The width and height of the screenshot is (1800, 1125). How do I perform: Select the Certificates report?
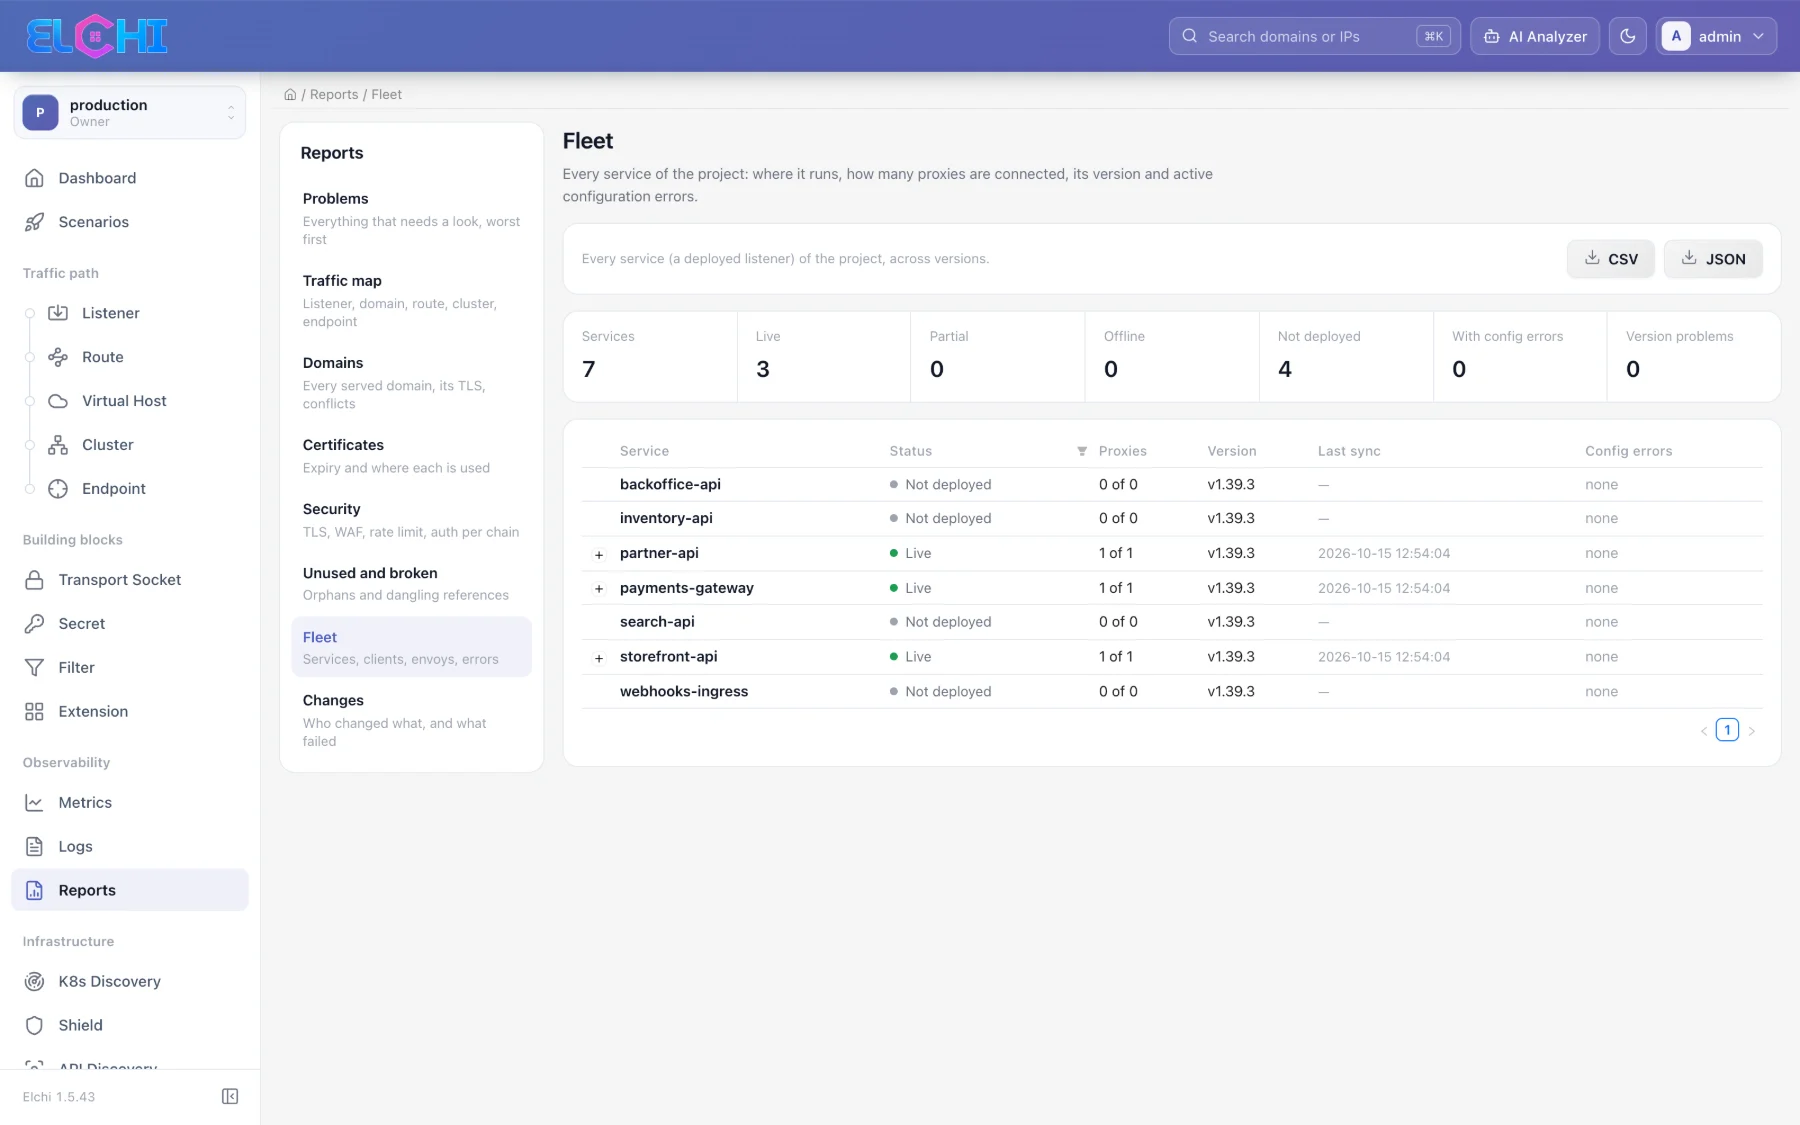click(x=411, y=455)
